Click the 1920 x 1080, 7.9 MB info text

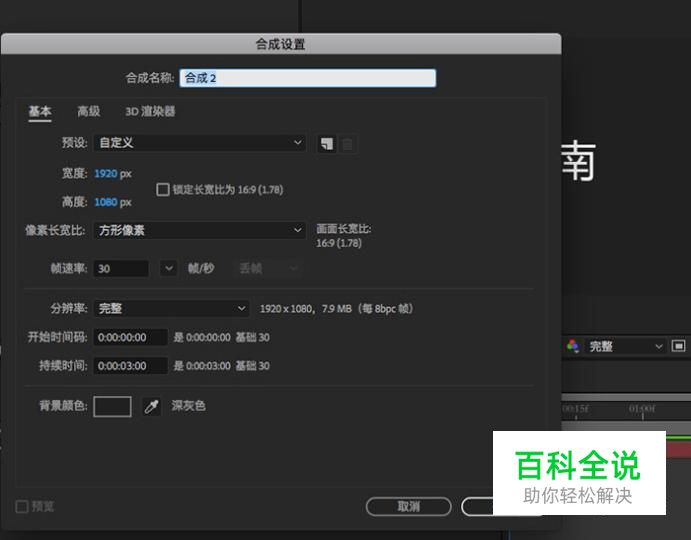point(336,309)
